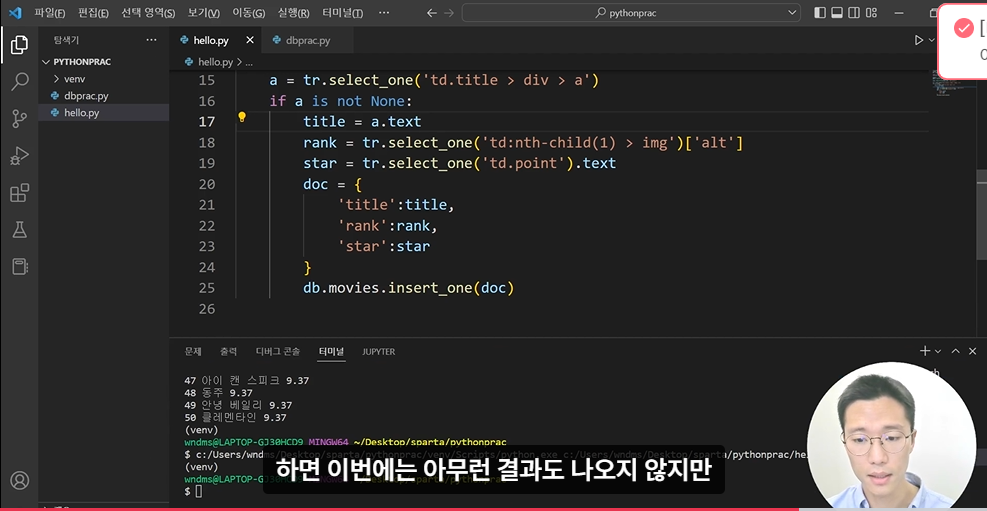The height and width of the screenshot is (511, 987).
Task: Open the 편집(E) menu
Action: (93, 13)
